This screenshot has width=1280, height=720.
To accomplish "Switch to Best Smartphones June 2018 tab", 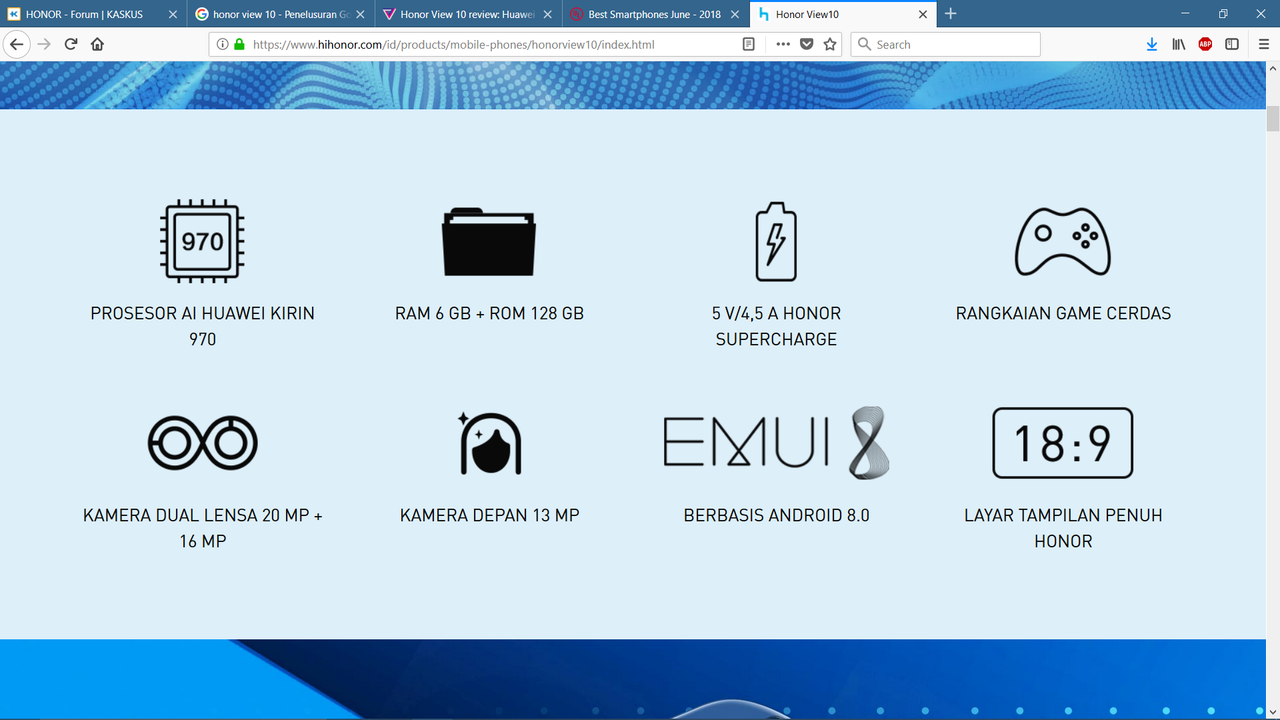I will 655,14.
